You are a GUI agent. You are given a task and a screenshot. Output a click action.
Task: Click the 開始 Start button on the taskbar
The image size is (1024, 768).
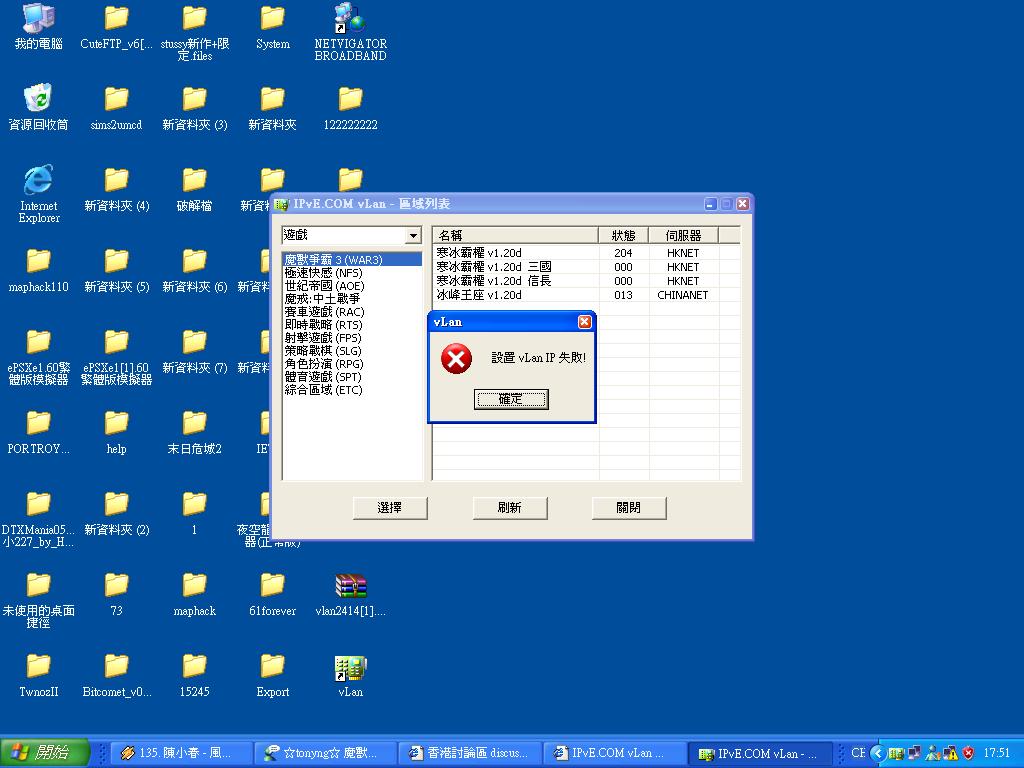click(x=45, y=752)
